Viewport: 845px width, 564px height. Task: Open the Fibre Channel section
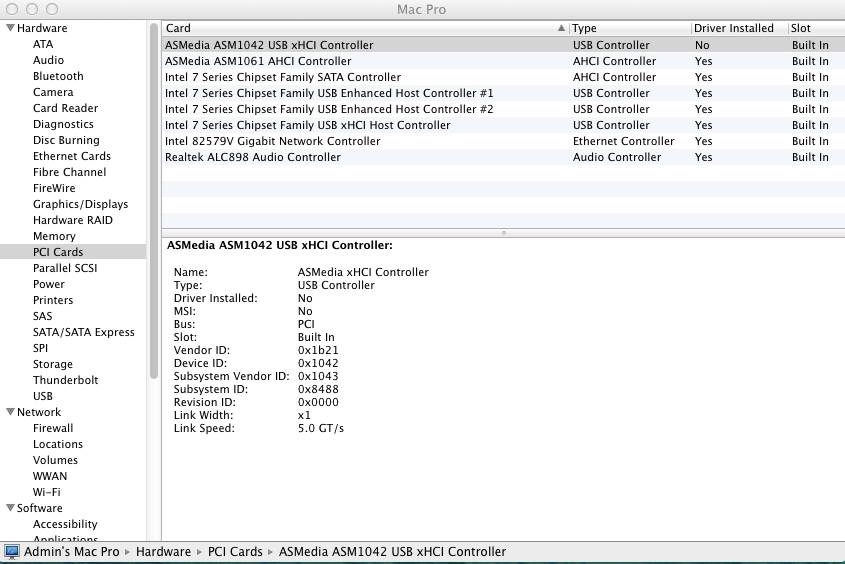pyautogui.click(x=70, y=172)
